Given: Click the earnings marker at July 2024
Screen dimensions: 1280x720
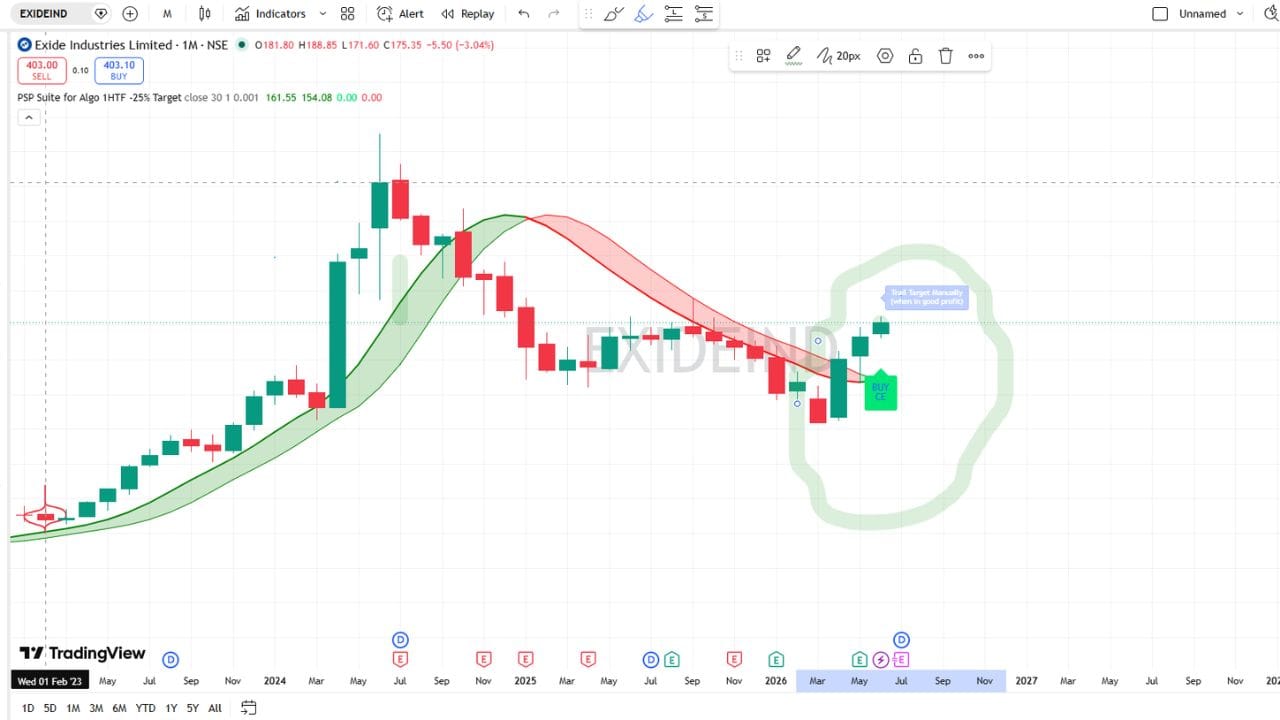Looking at the screenshot, I should coord(400,659).
